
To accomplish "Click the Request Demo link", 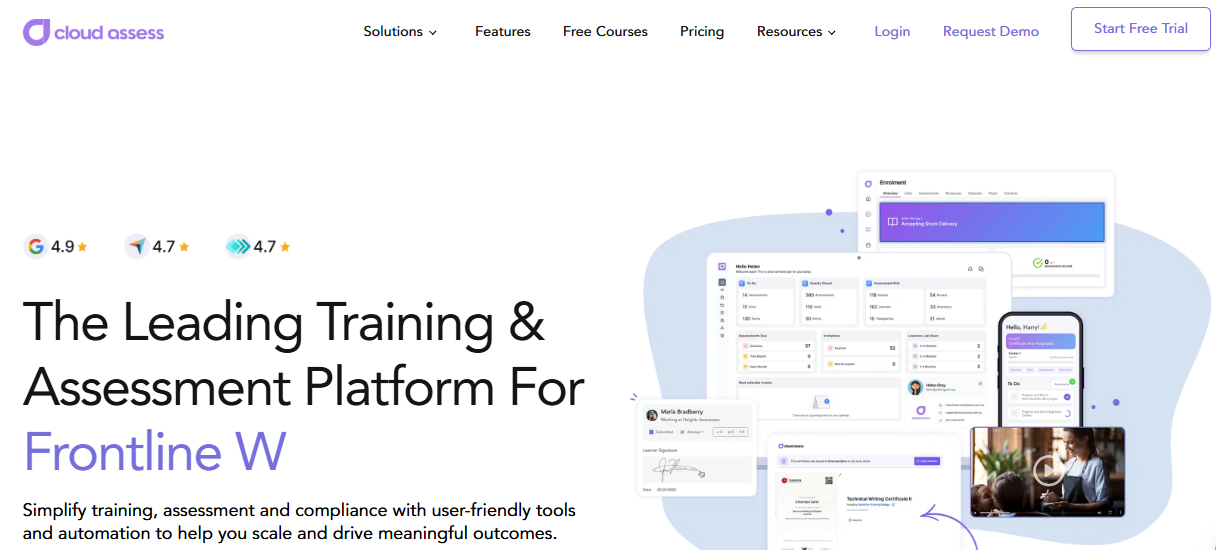I will (991, 31).
